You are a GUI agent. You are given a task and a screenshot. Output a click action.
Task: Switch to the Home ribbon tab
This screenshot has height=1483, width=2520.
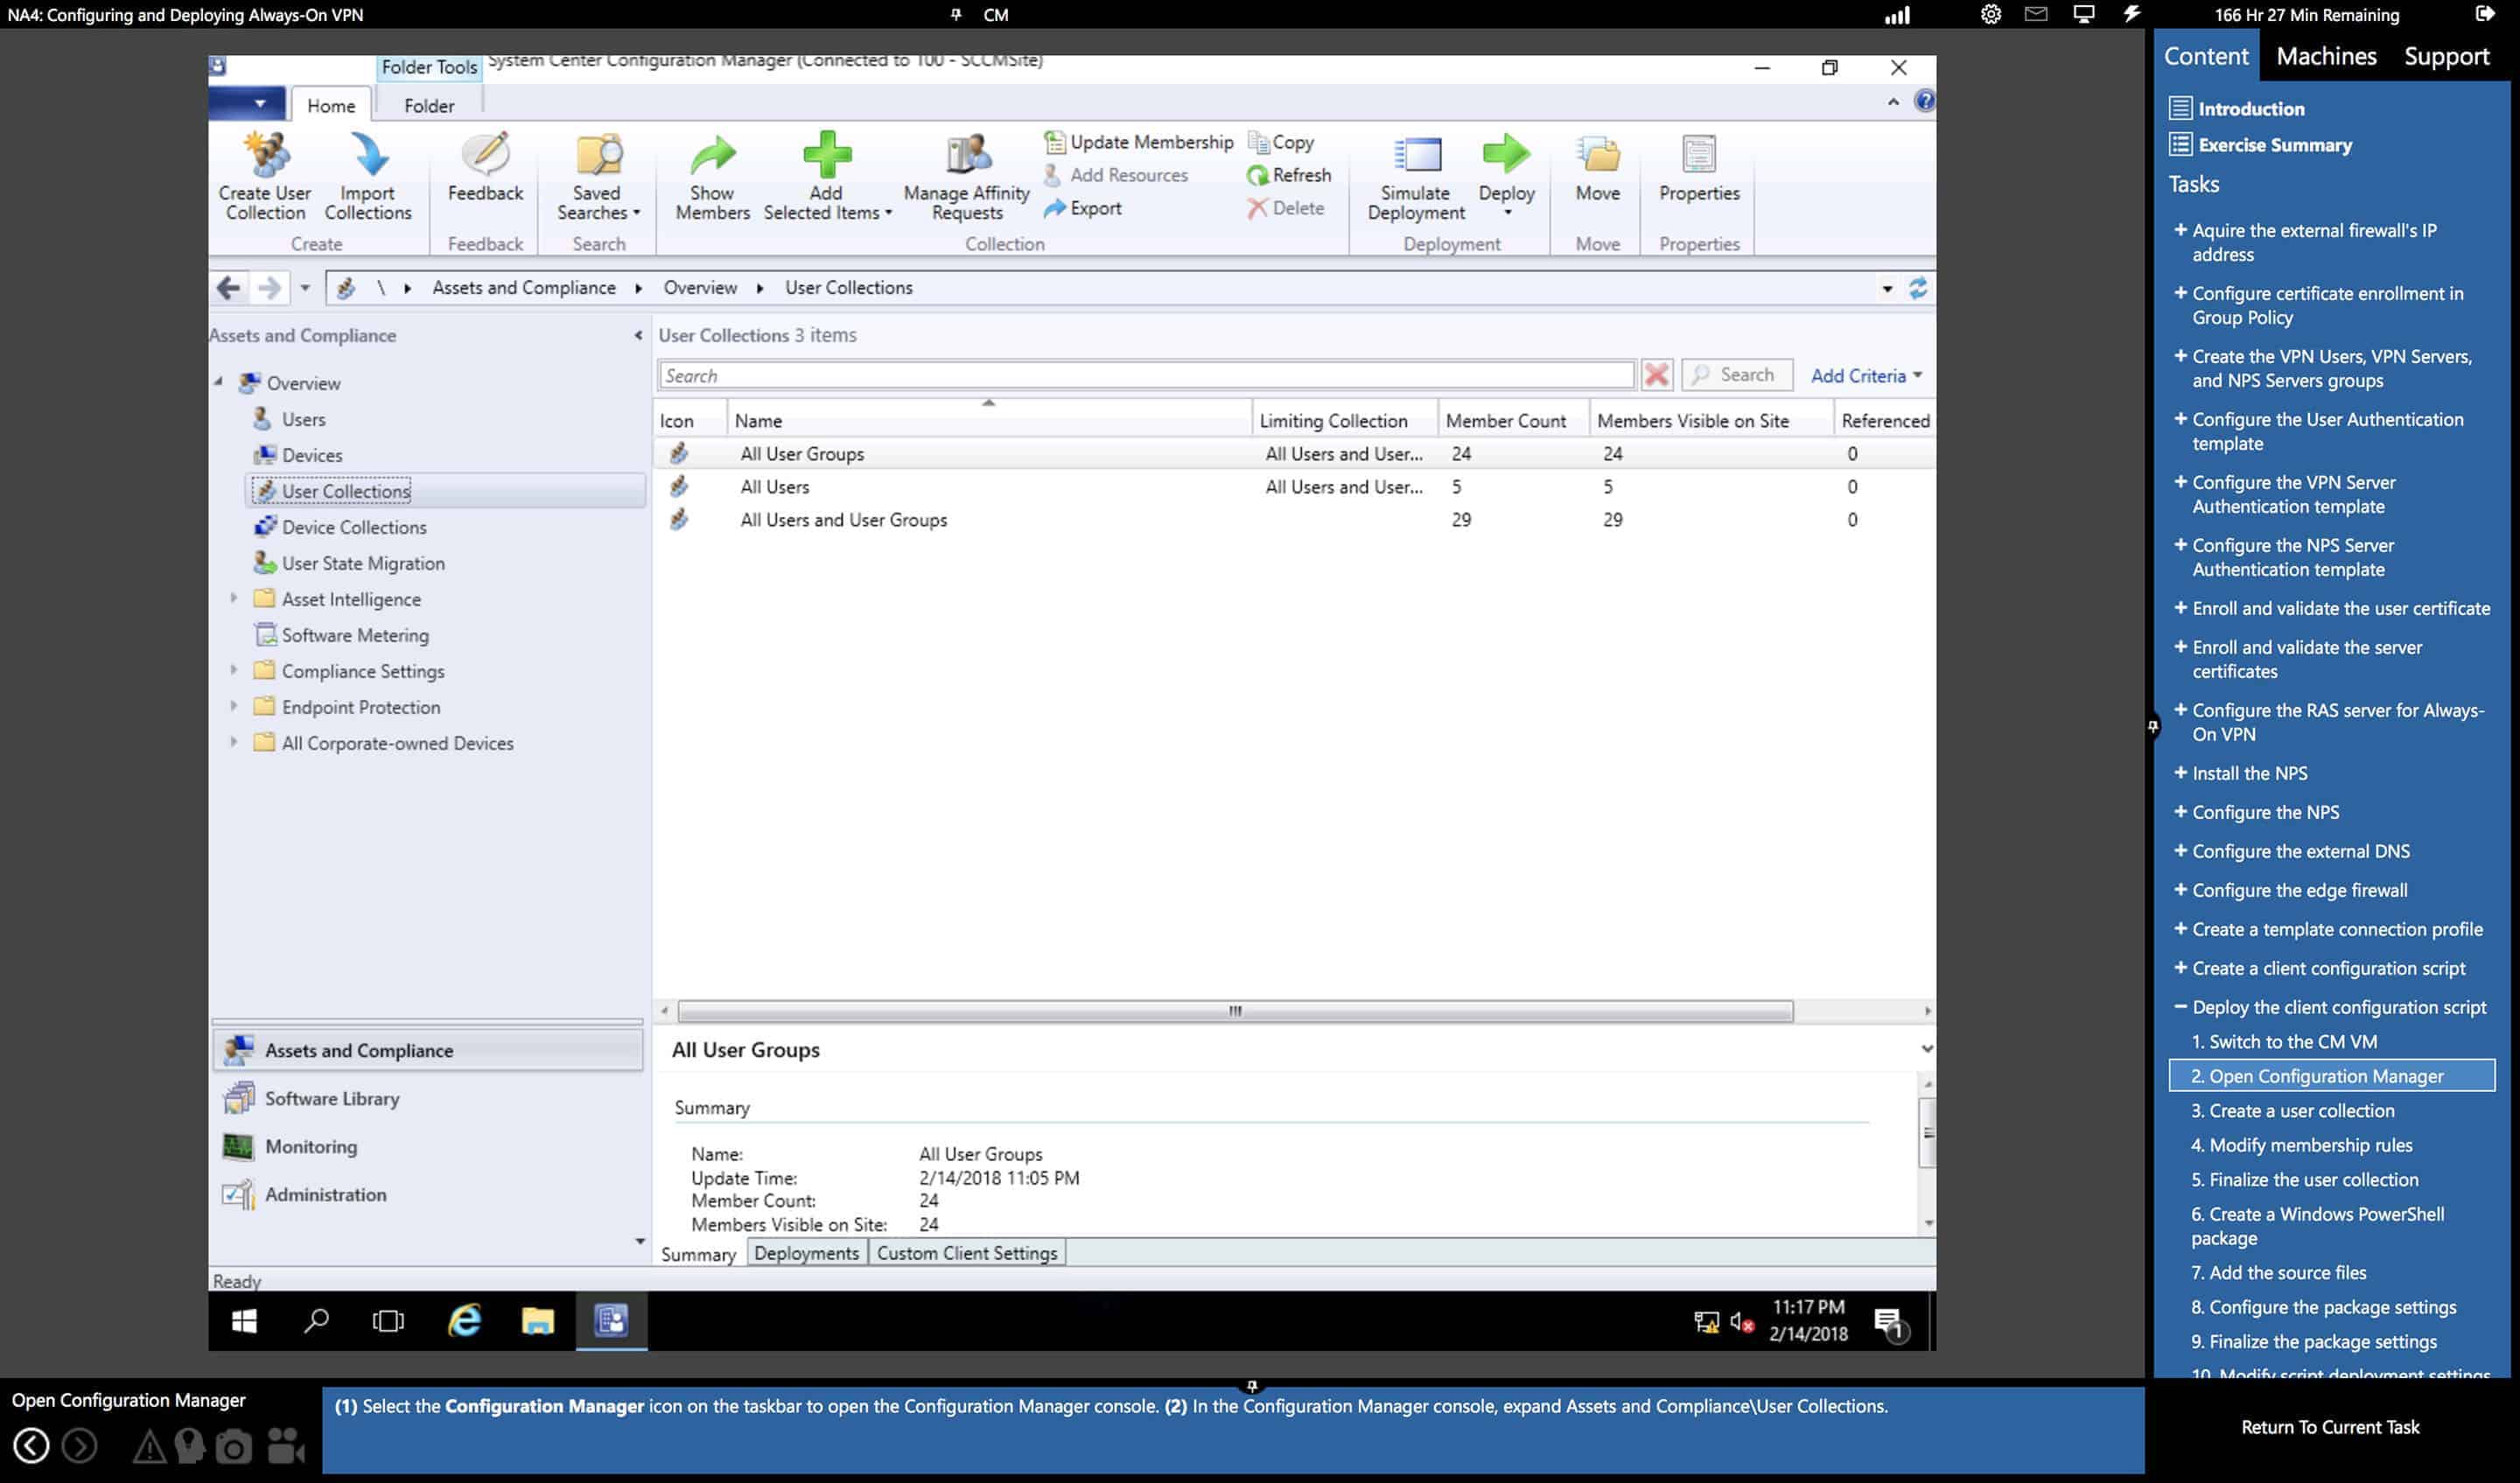[x=331, y=106]
